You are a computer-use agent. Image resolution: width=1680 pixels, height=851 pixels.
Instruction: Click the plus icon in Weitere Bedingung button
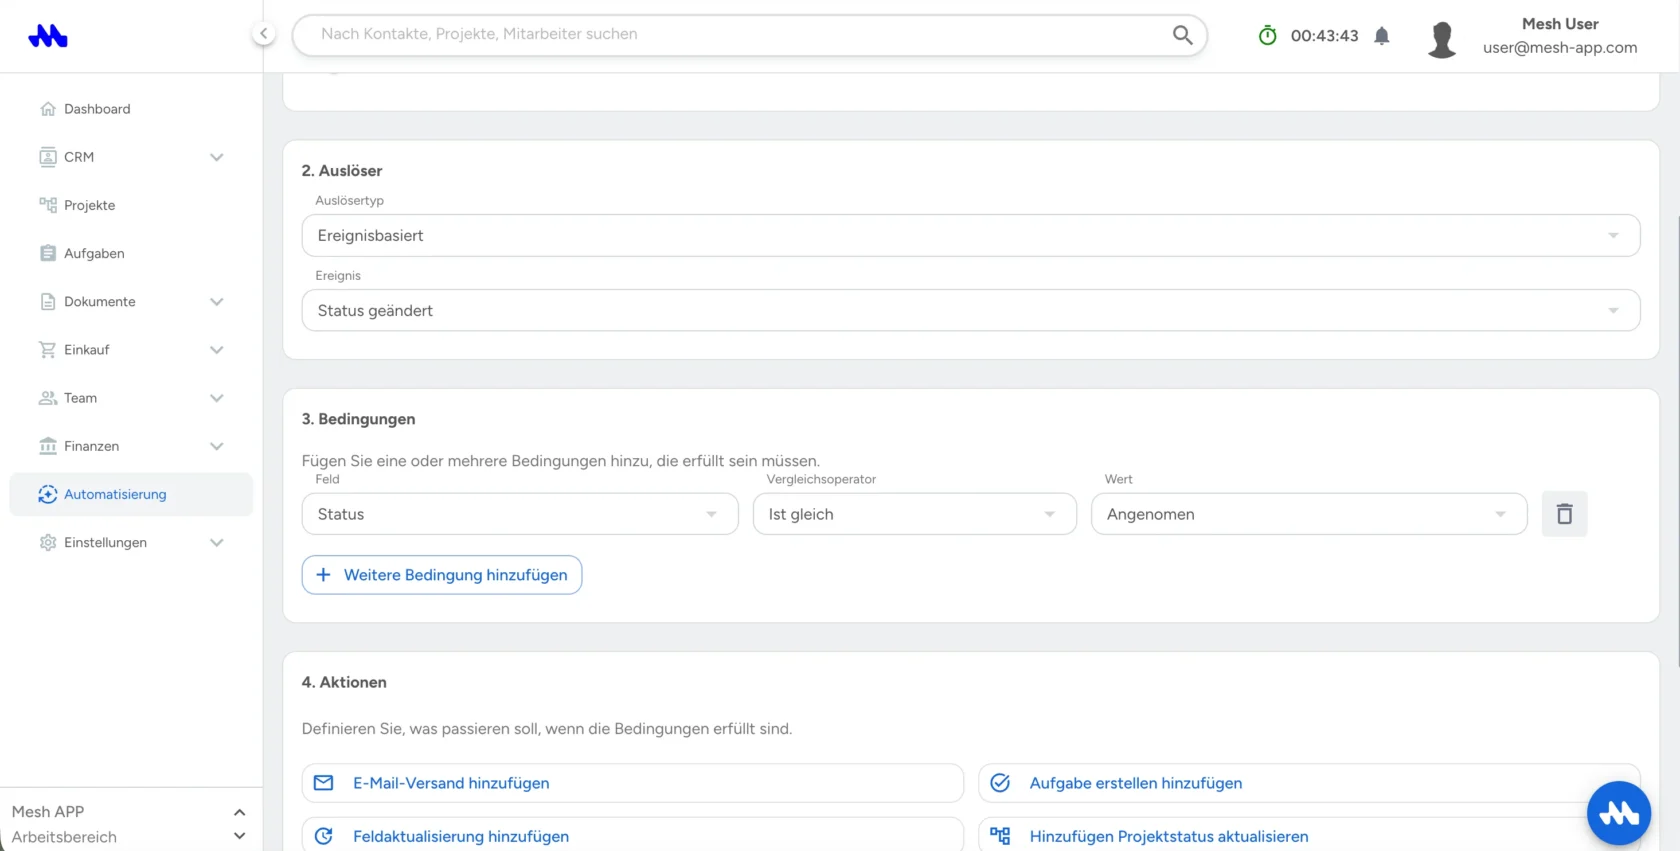pos(323,575)
